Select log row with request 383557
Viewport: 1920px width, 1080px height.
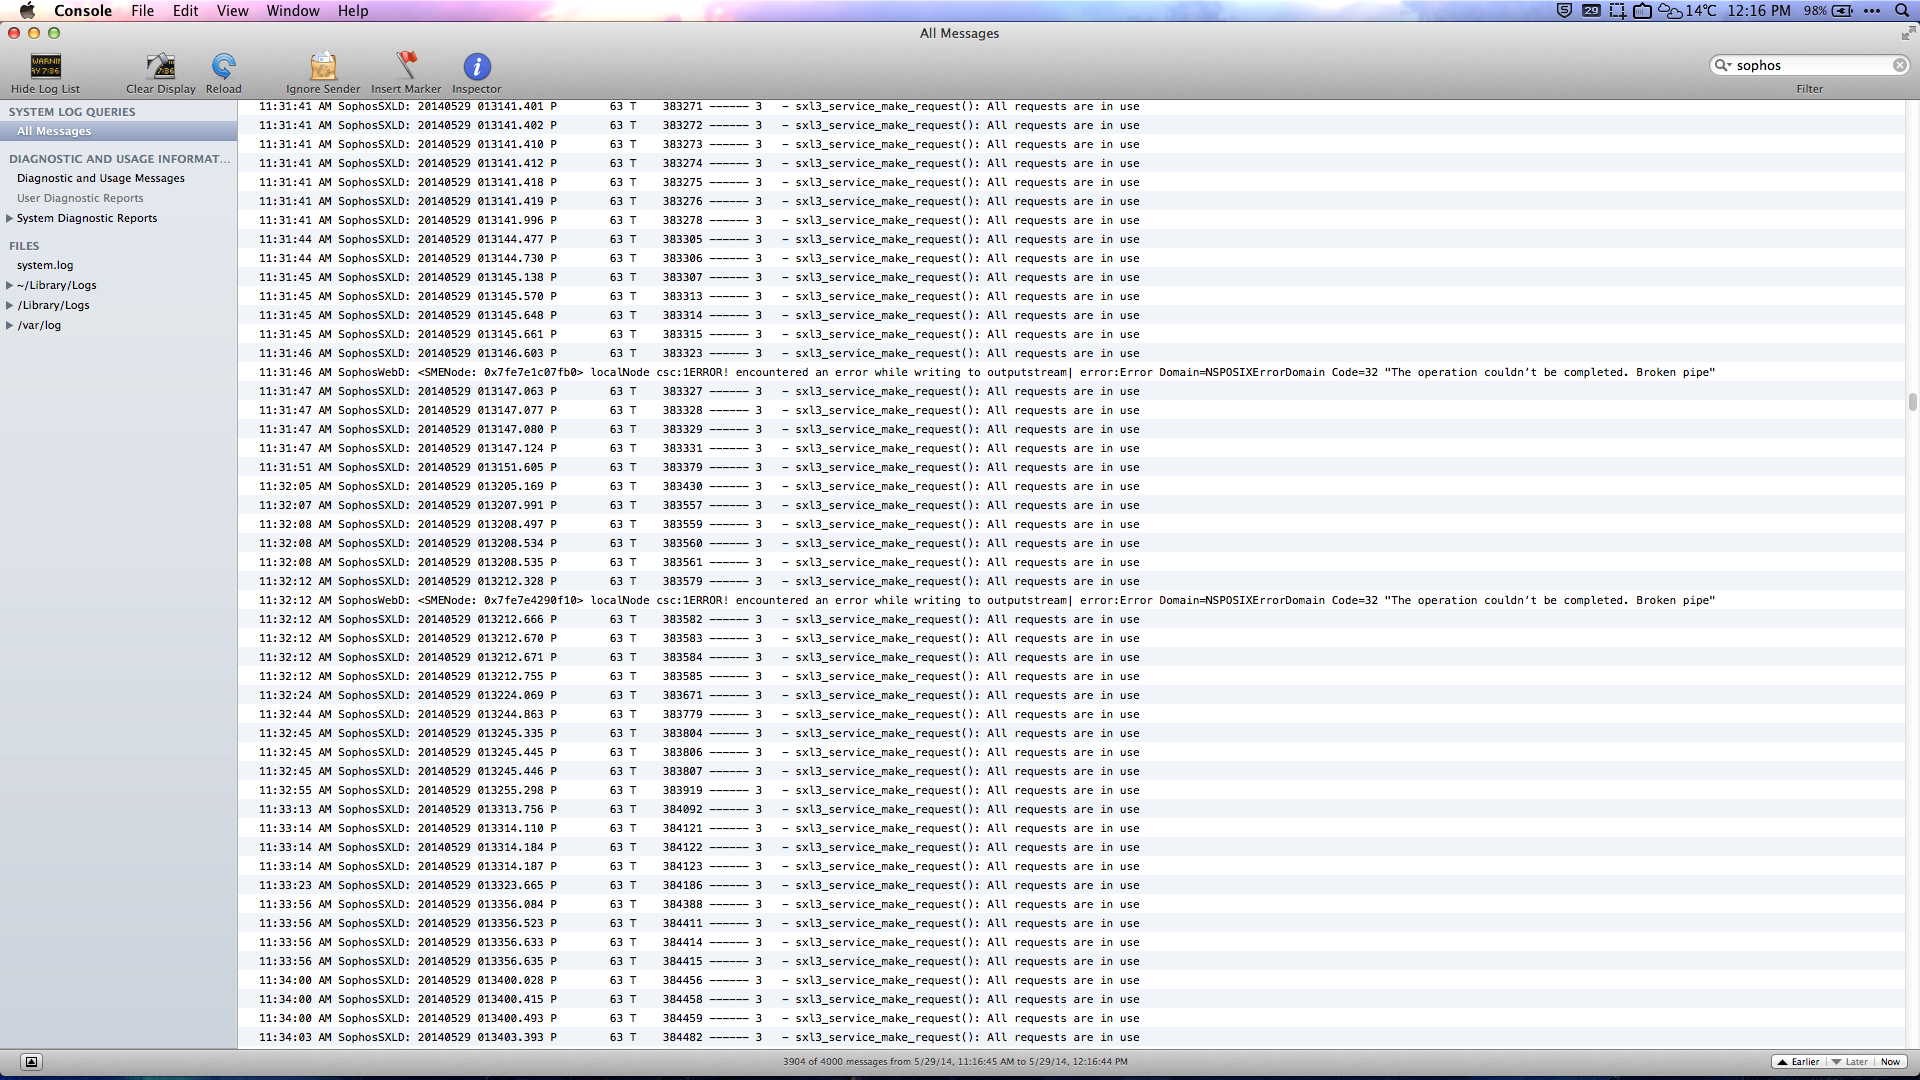click(1071, 505)
